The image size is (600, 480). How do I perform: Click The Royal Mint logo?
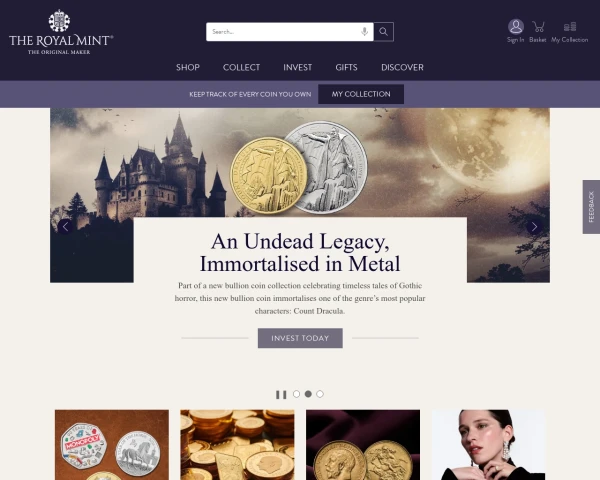(61, 32)
